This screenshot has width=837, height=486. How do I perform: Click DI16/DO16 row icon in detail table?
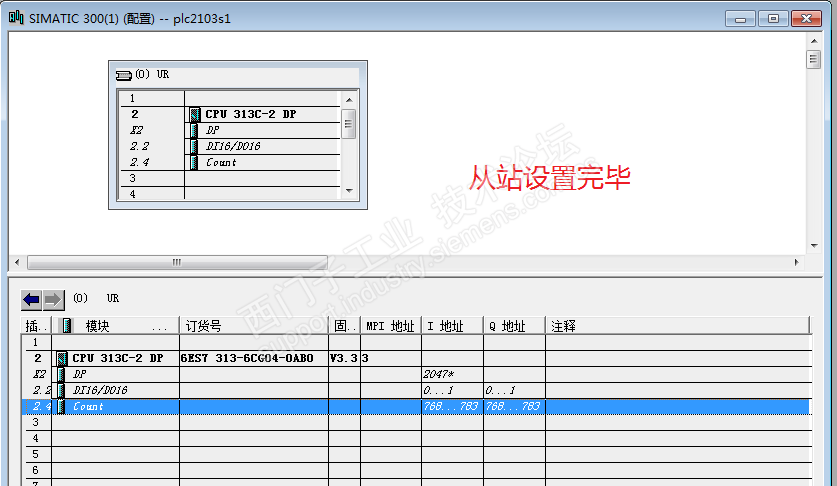61,390
